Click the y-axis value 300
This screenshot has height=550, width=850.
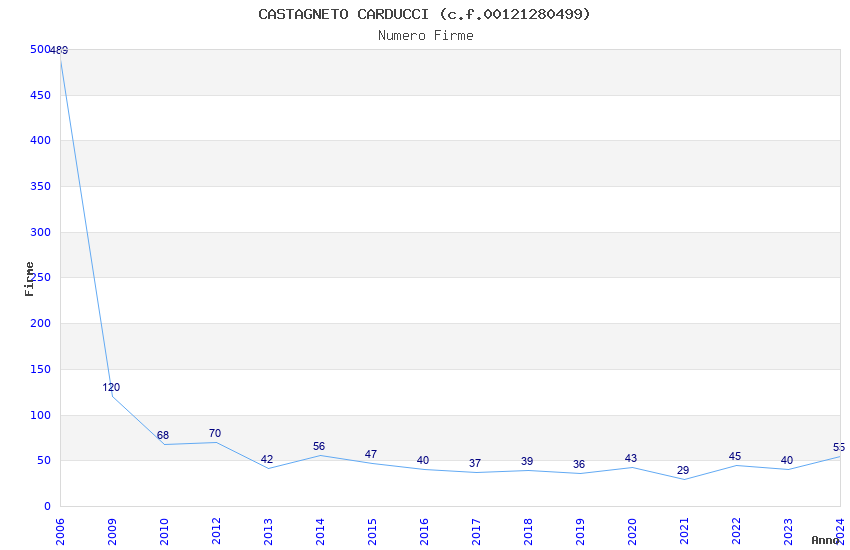pos(41,232)
